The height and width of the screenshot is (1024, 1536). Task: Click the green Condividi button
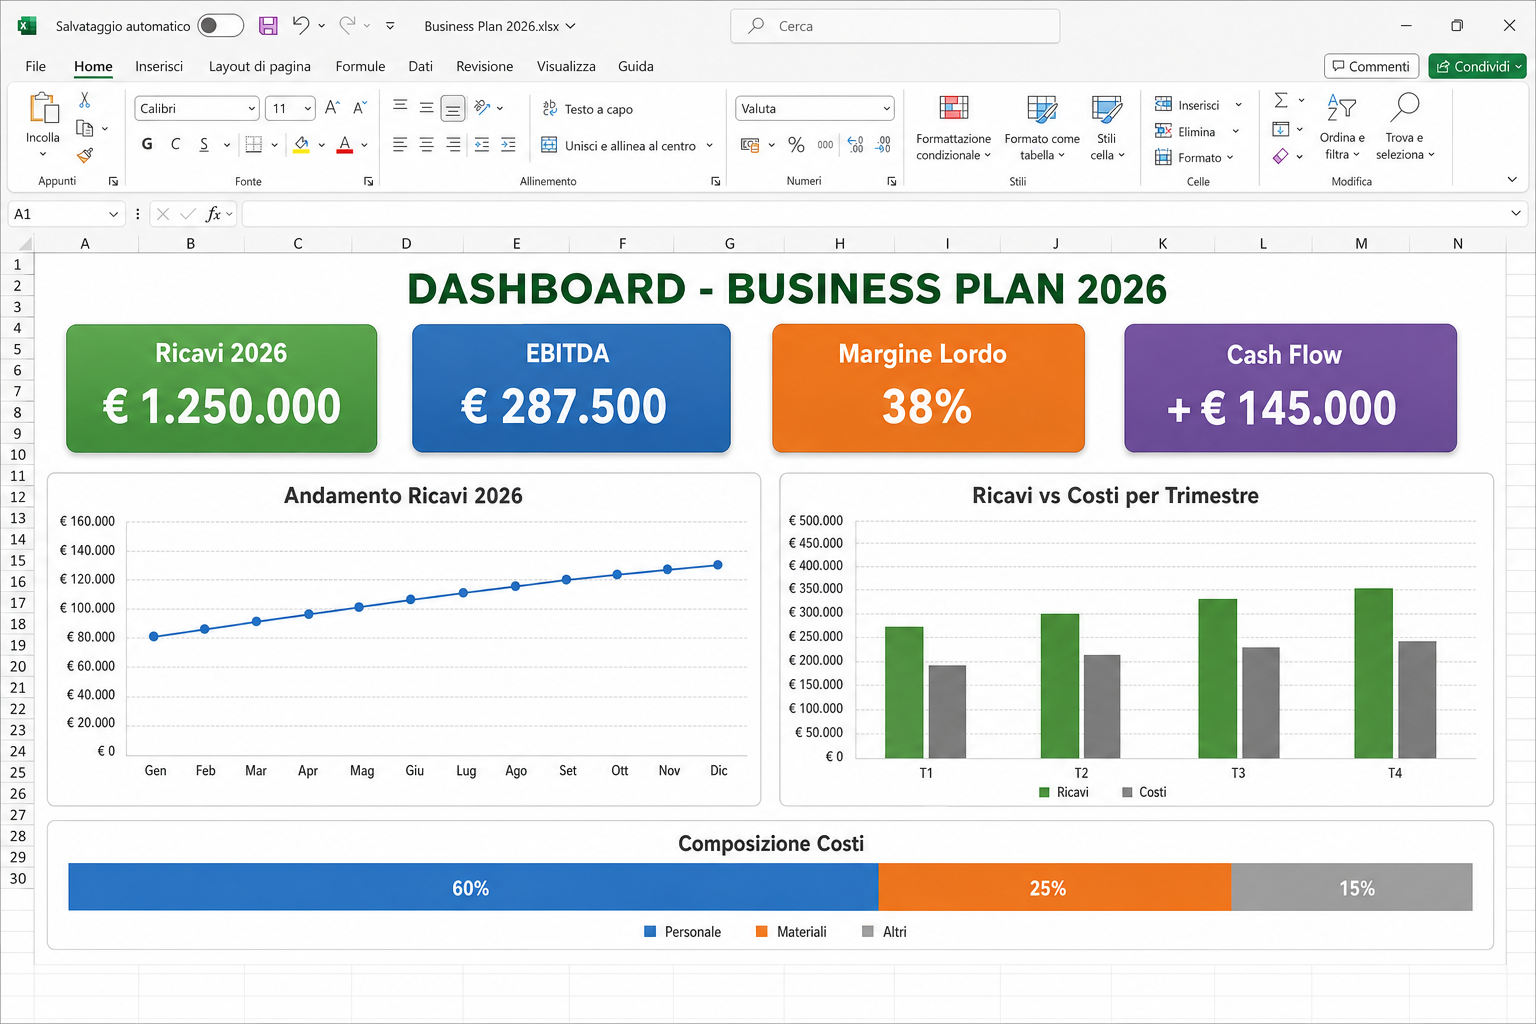[x=1477, y=66]
